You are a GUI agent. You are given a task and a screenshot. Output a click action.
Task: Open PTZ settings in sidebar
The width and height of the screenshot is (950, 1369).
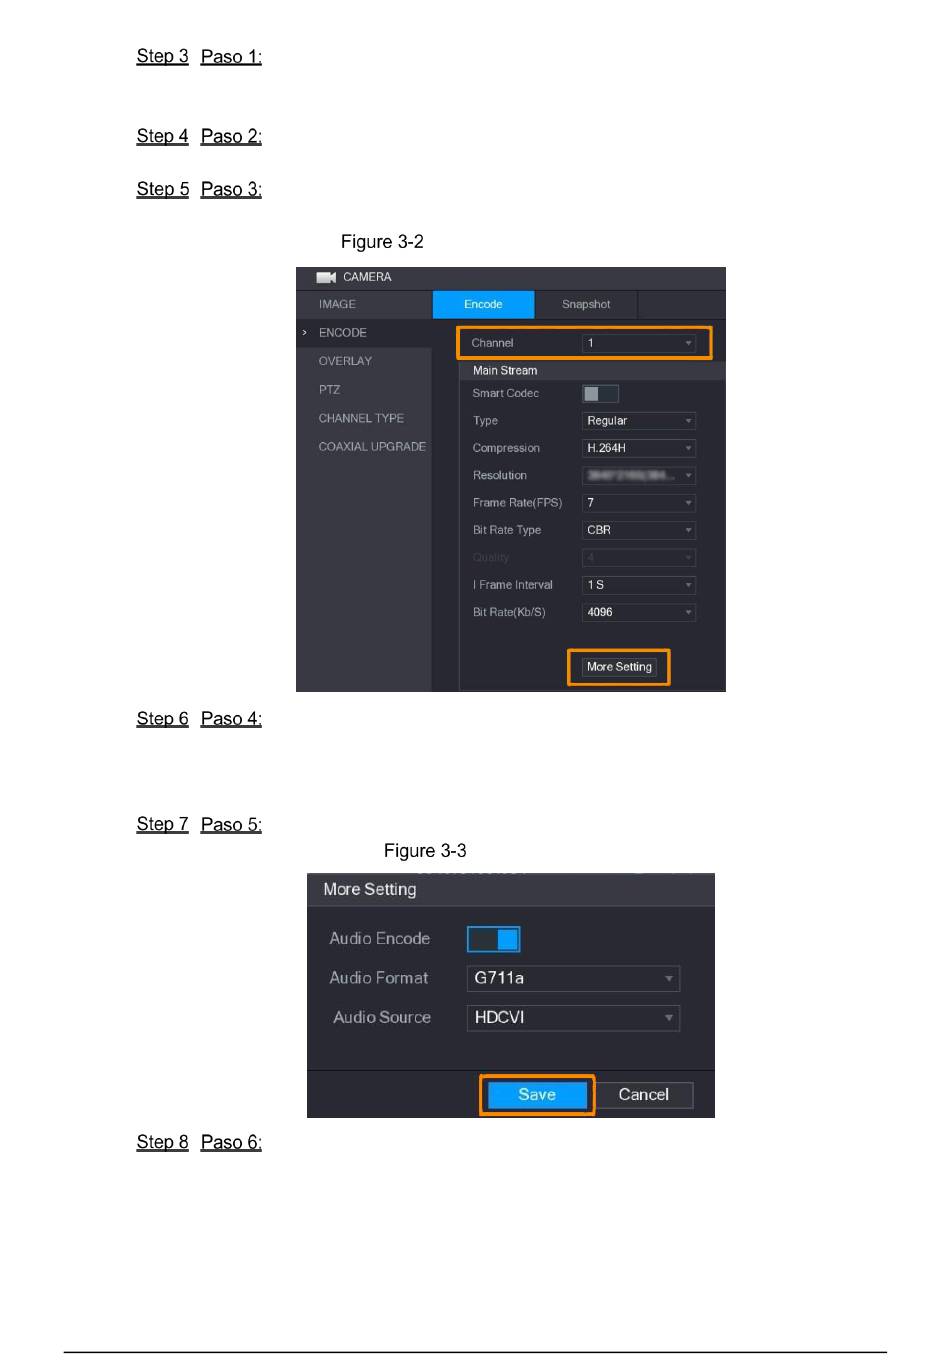[x=329, y=390]
